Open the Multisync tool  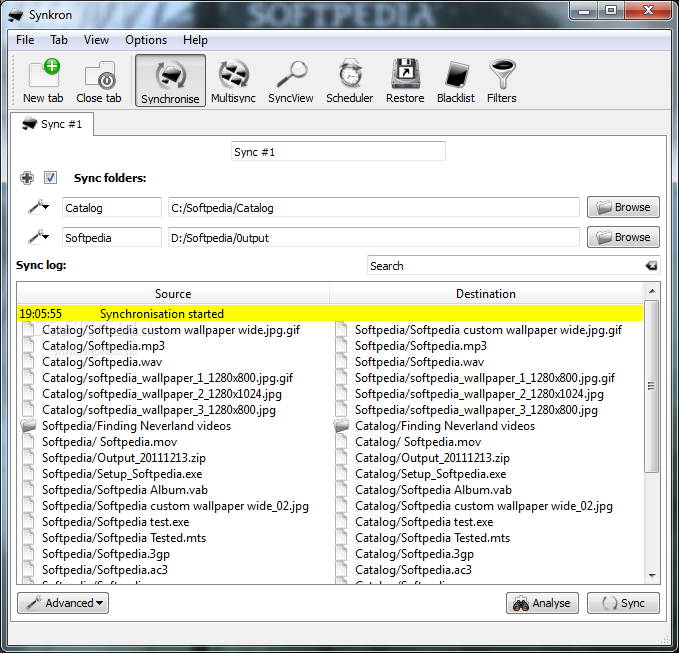click(x=233, y=81)
